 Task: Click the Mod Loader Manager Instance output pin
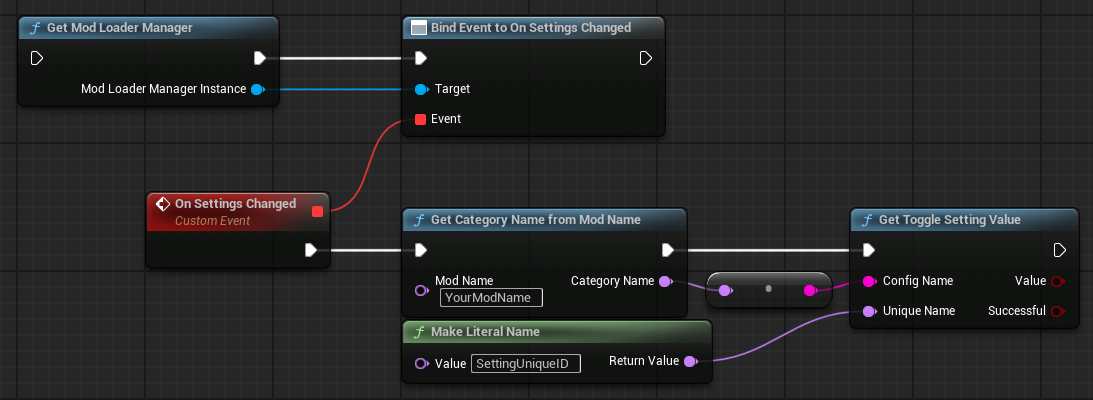[257, 89]
